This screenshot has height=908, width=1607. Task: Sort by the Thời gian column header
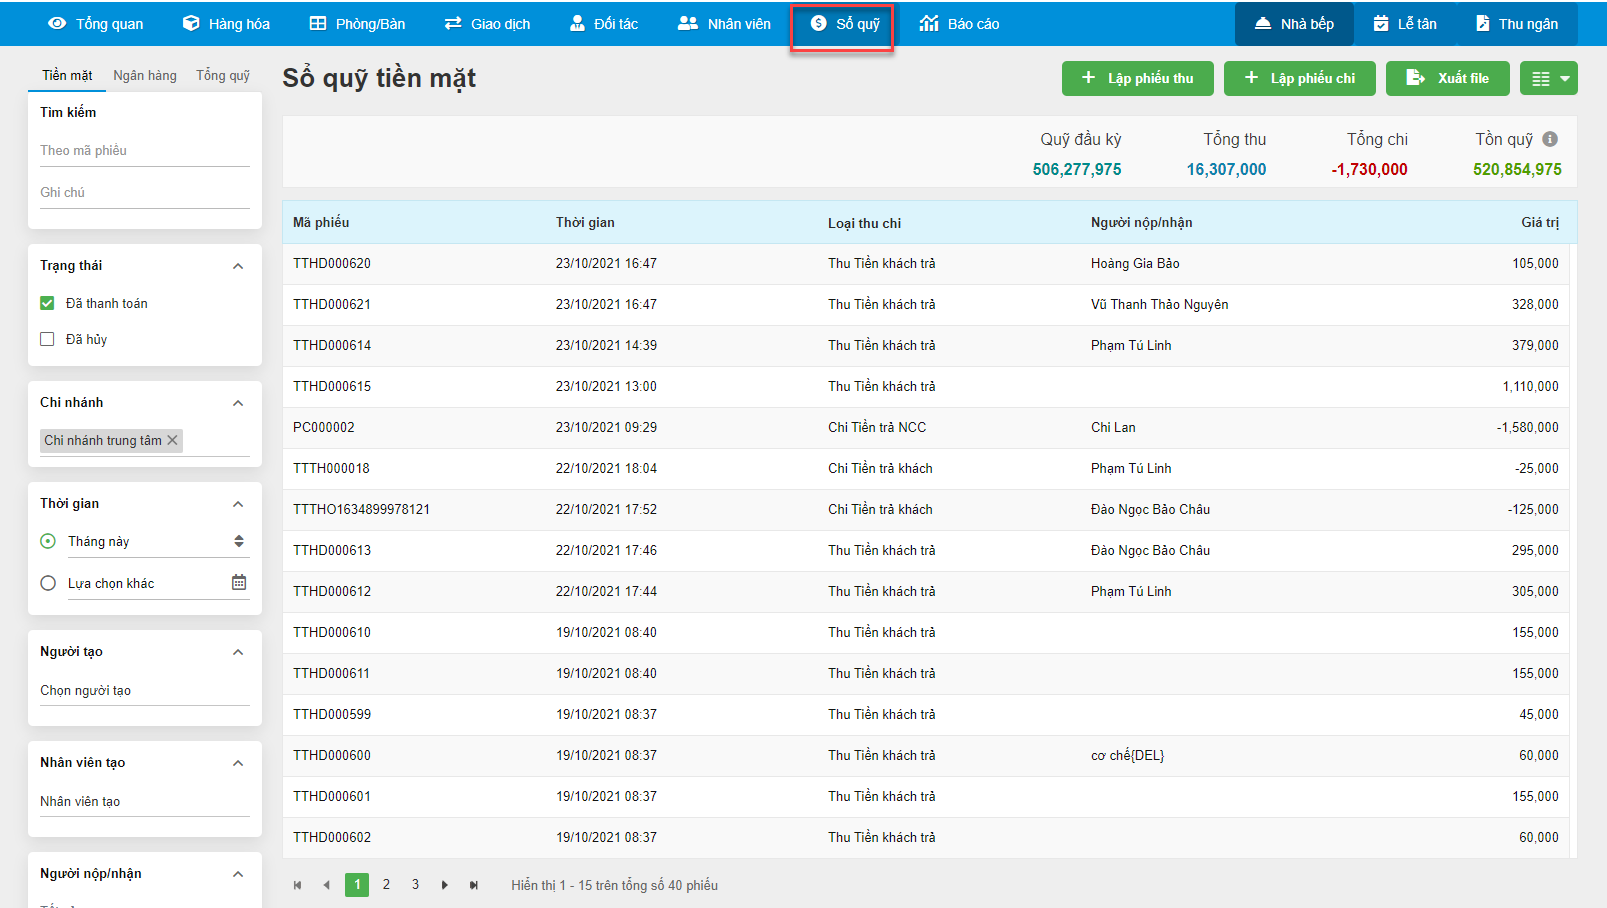click(585, 222)
